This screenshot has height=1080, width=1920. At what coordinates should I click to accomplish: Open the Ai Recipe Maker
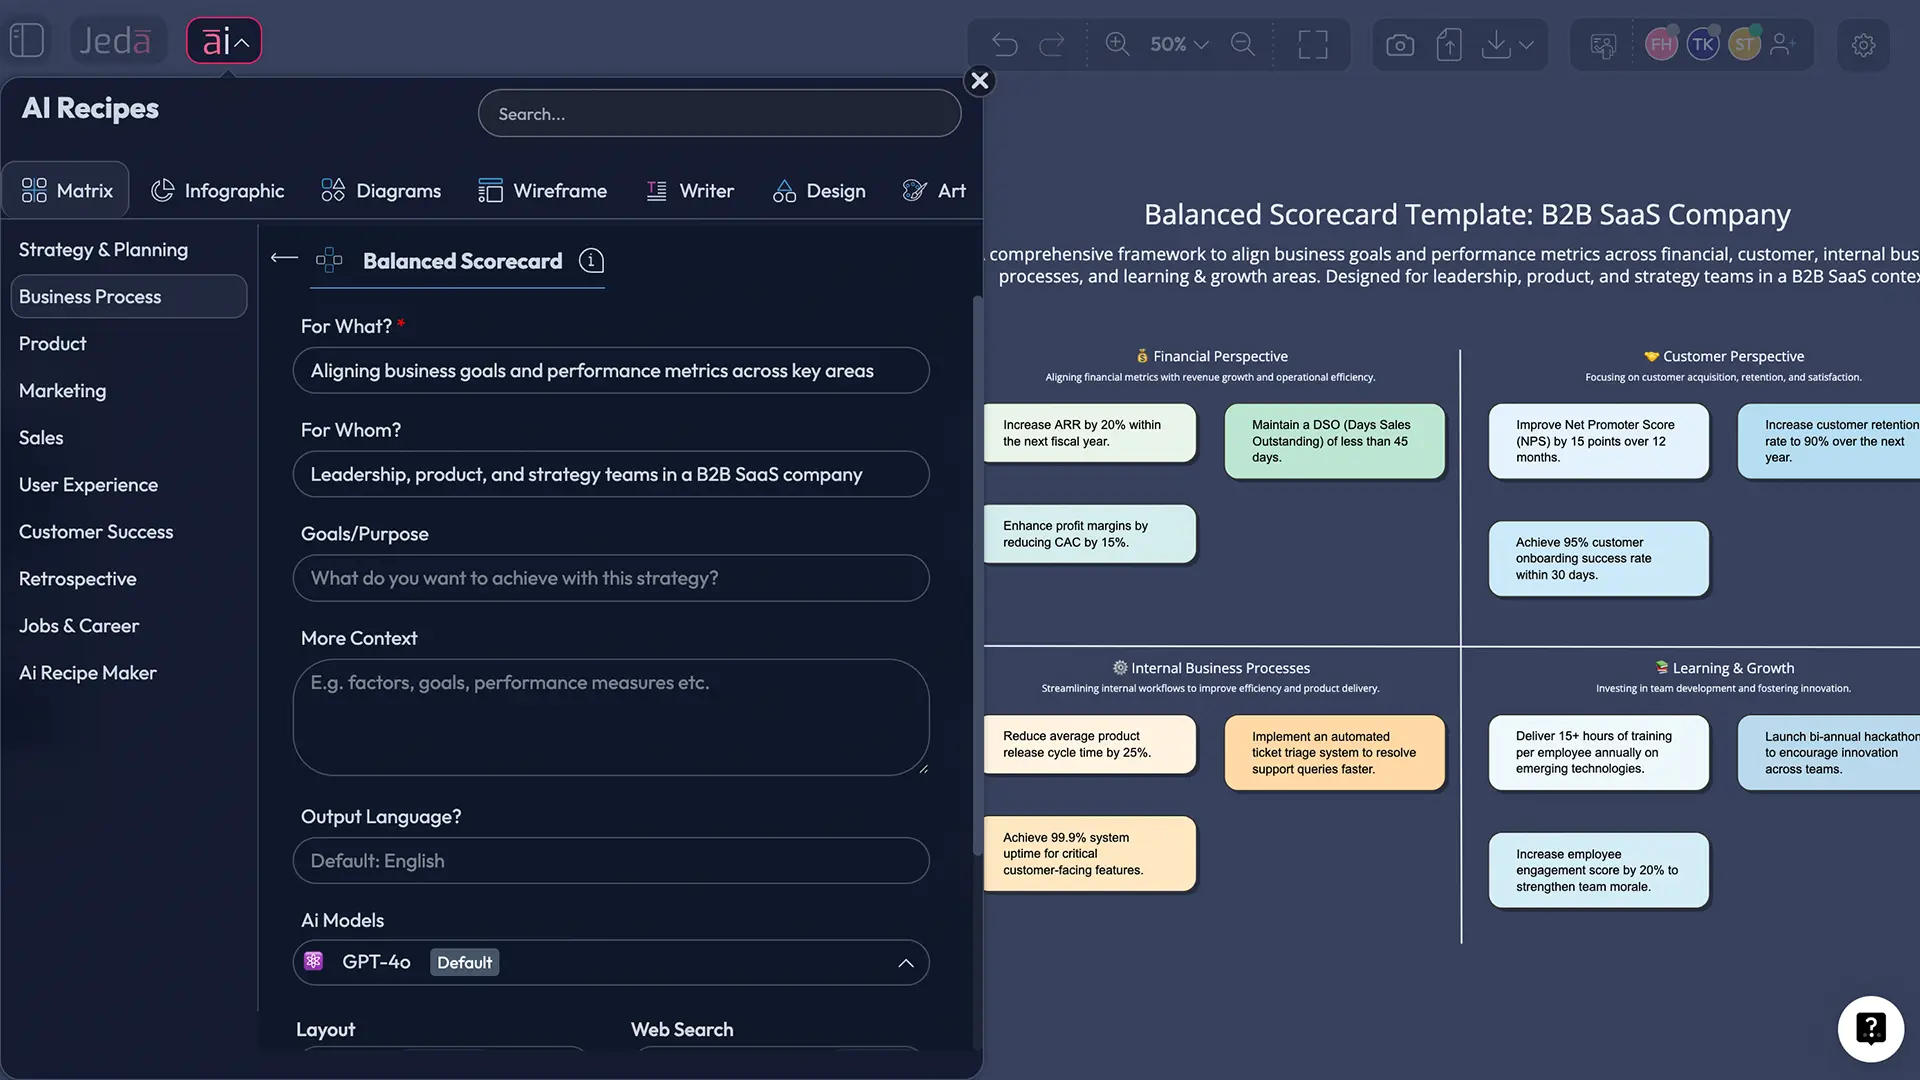[x=87, y=672]
